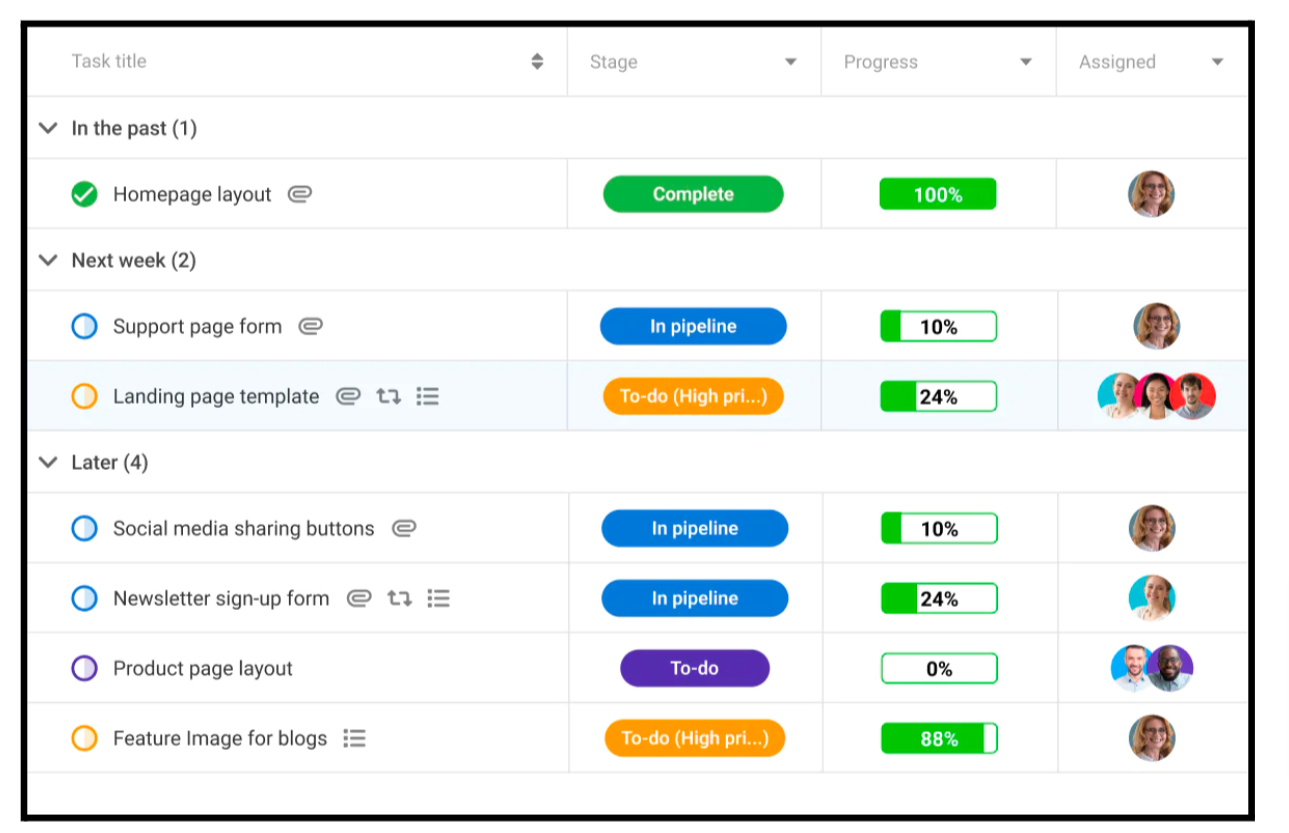Collapse the 'Next week' group
The image size is (1289, 833).
coord(47,260)
